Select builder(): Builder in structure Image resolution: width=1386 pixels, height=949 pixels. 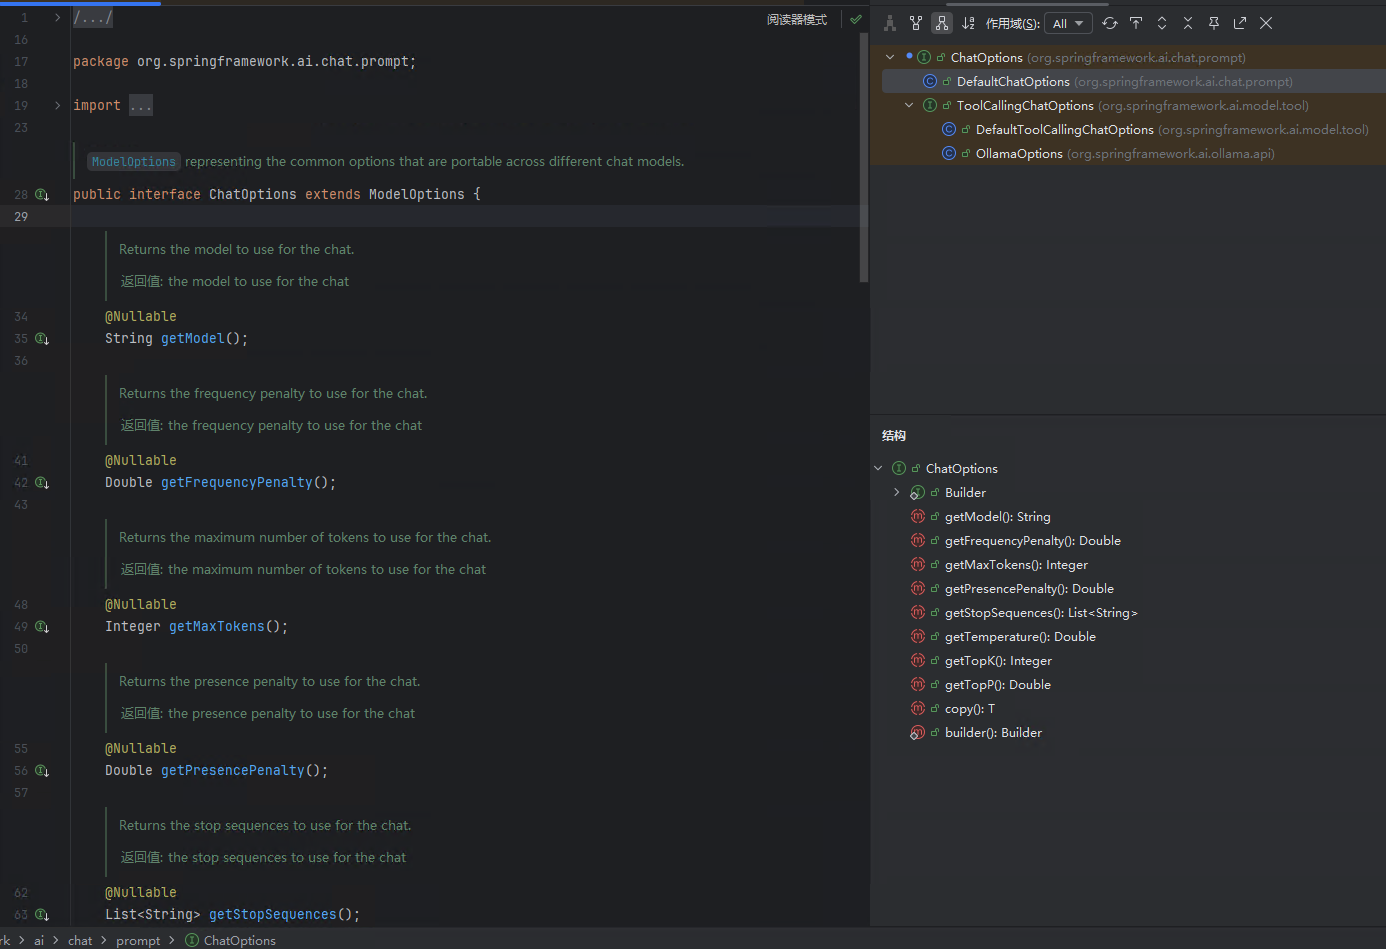click(x=993, y=732)
